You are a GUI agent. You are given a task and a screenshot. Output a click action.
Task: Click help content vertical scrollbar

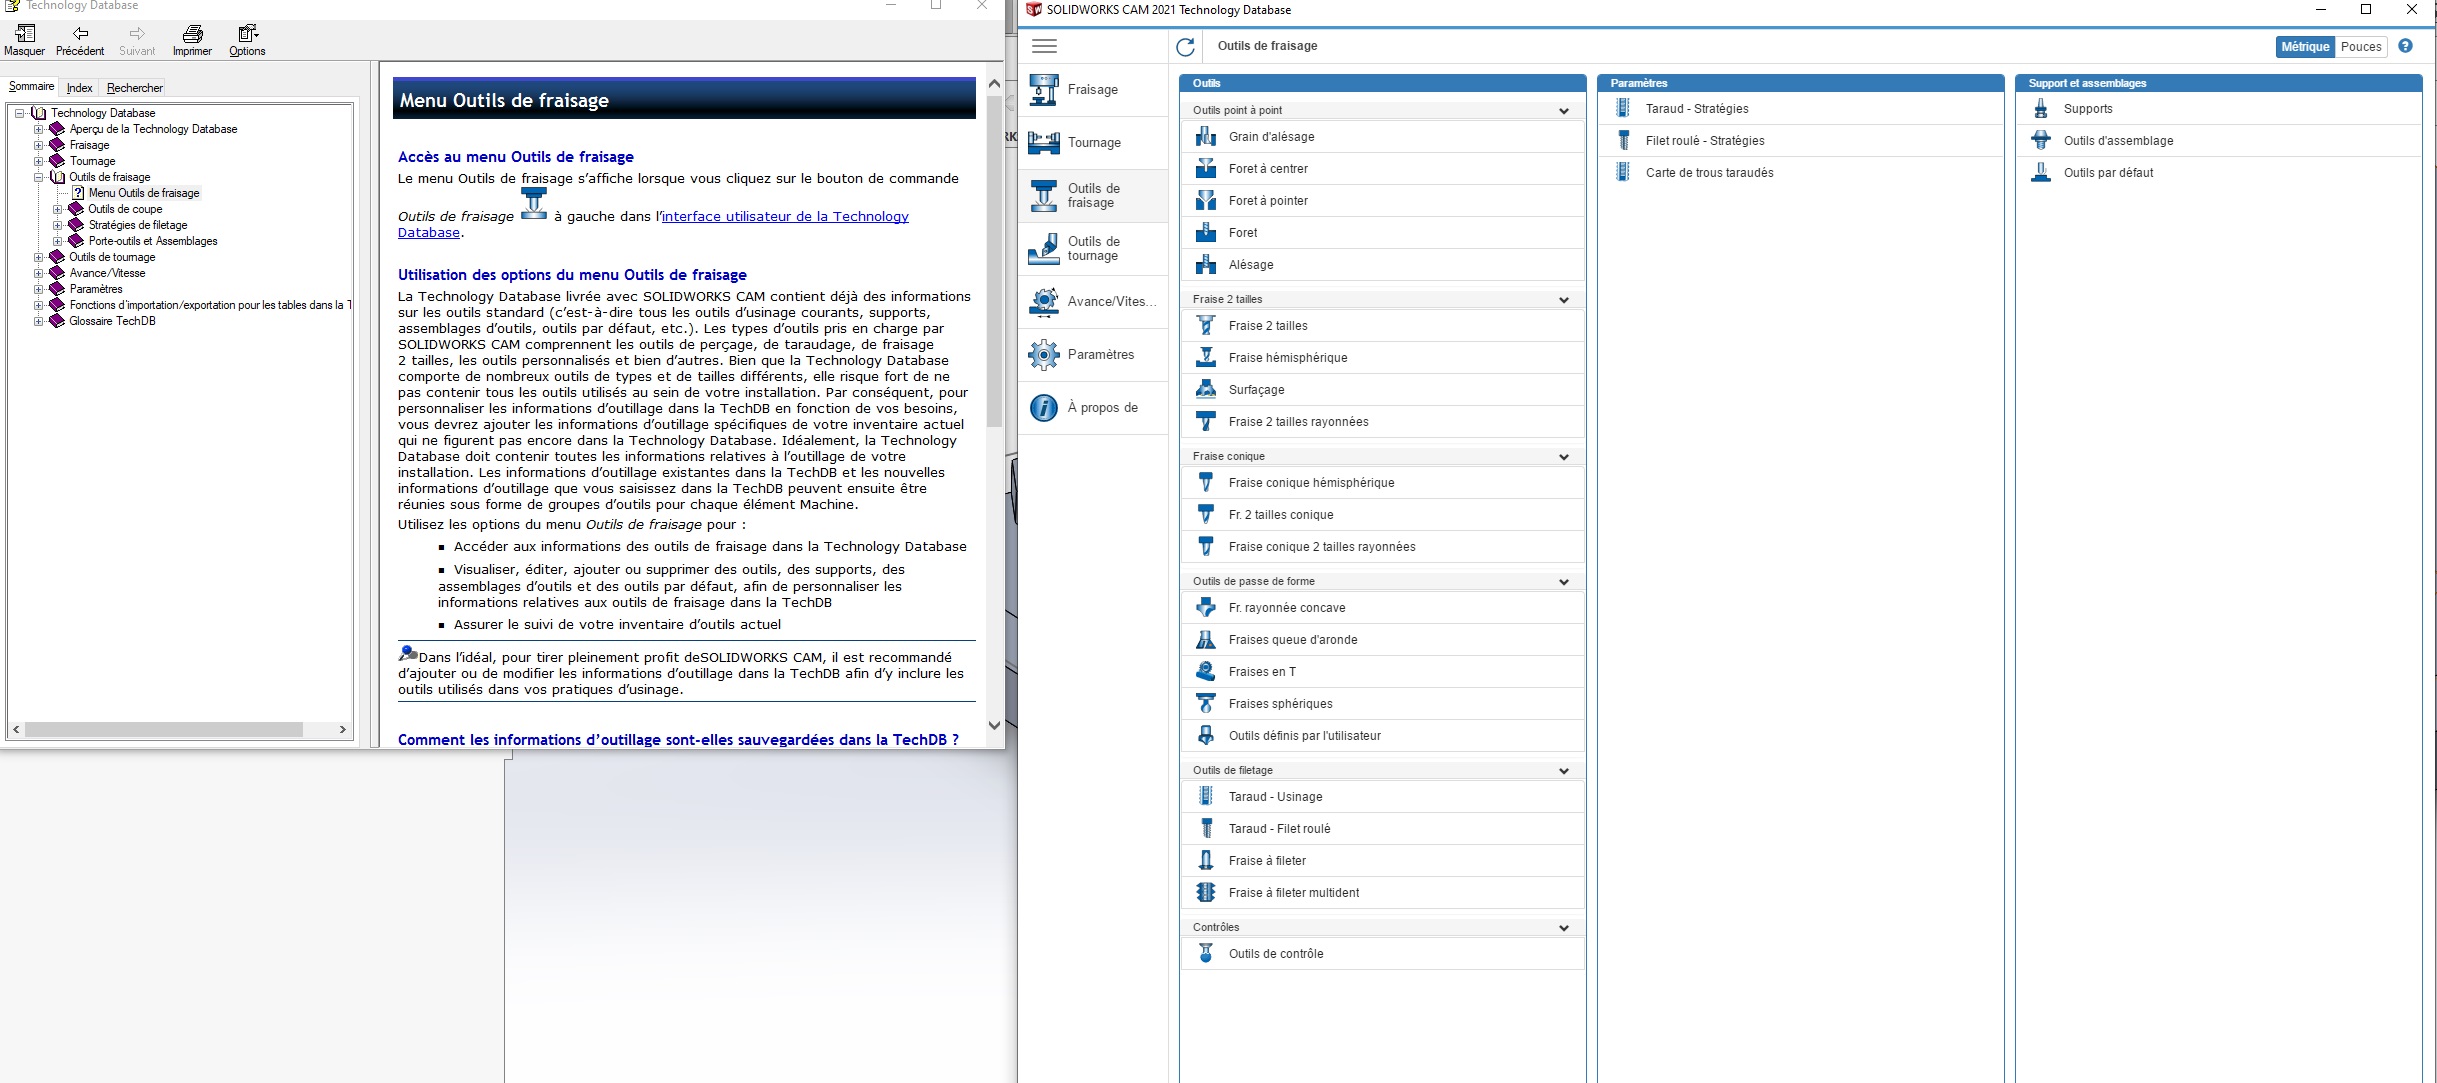994,262
